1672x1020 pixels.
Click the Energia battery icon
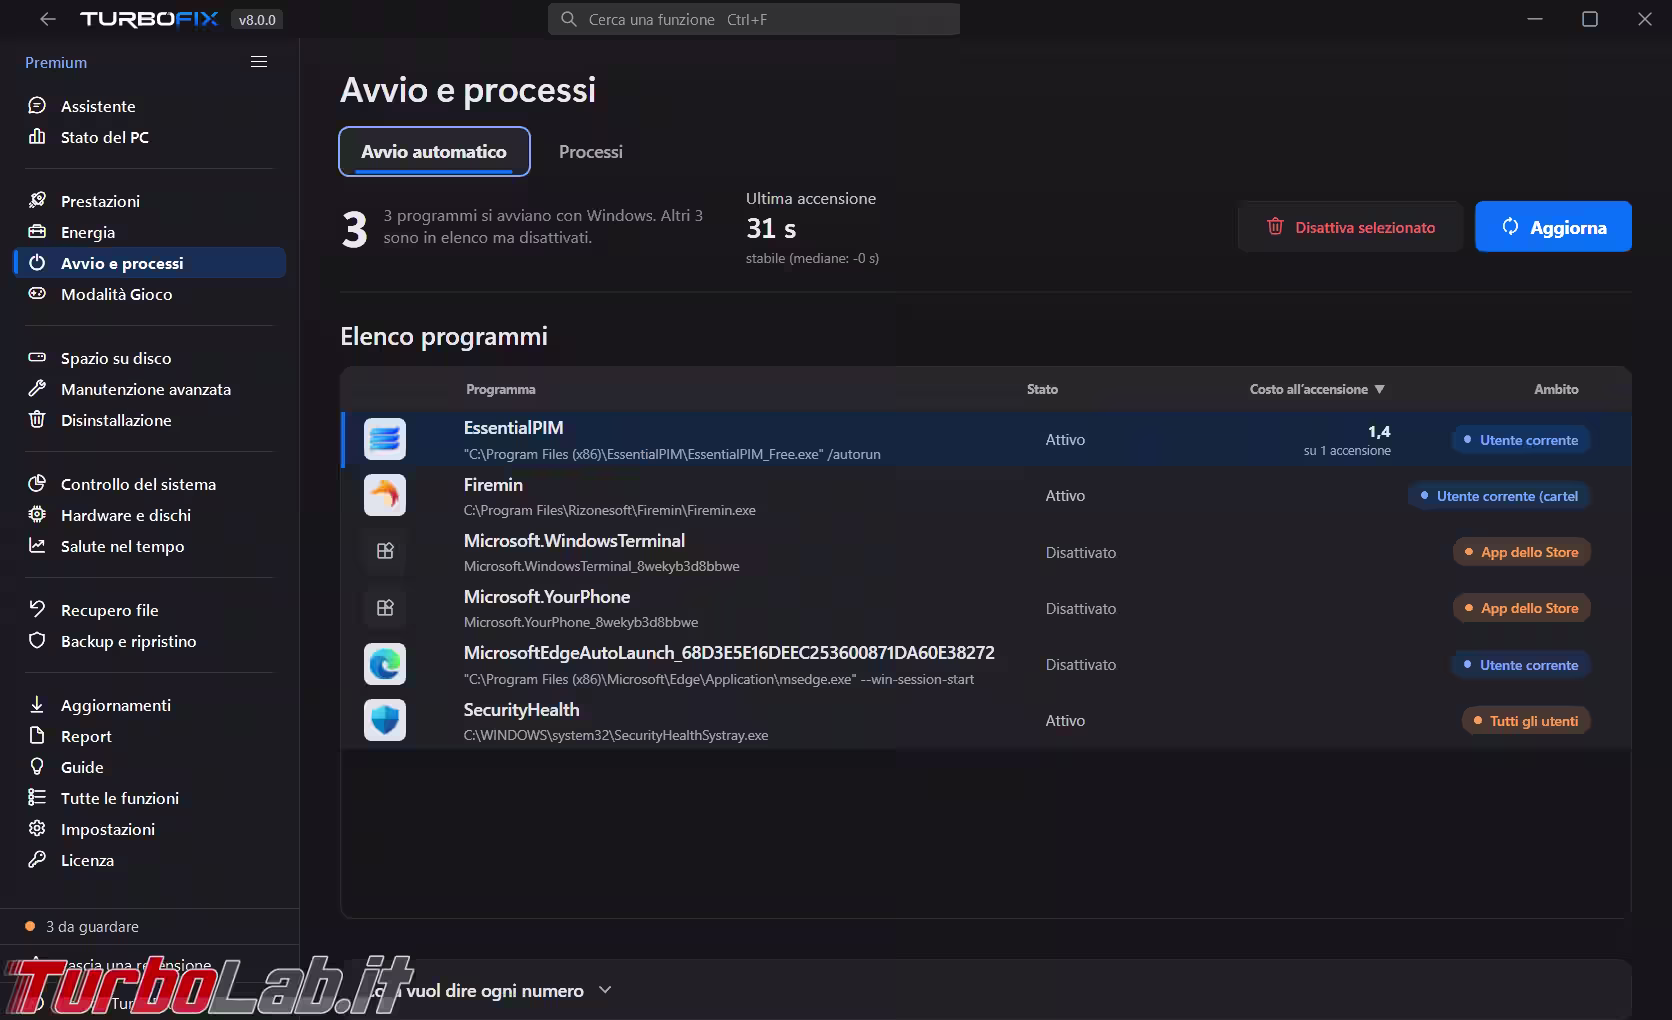tap(37, 232)
